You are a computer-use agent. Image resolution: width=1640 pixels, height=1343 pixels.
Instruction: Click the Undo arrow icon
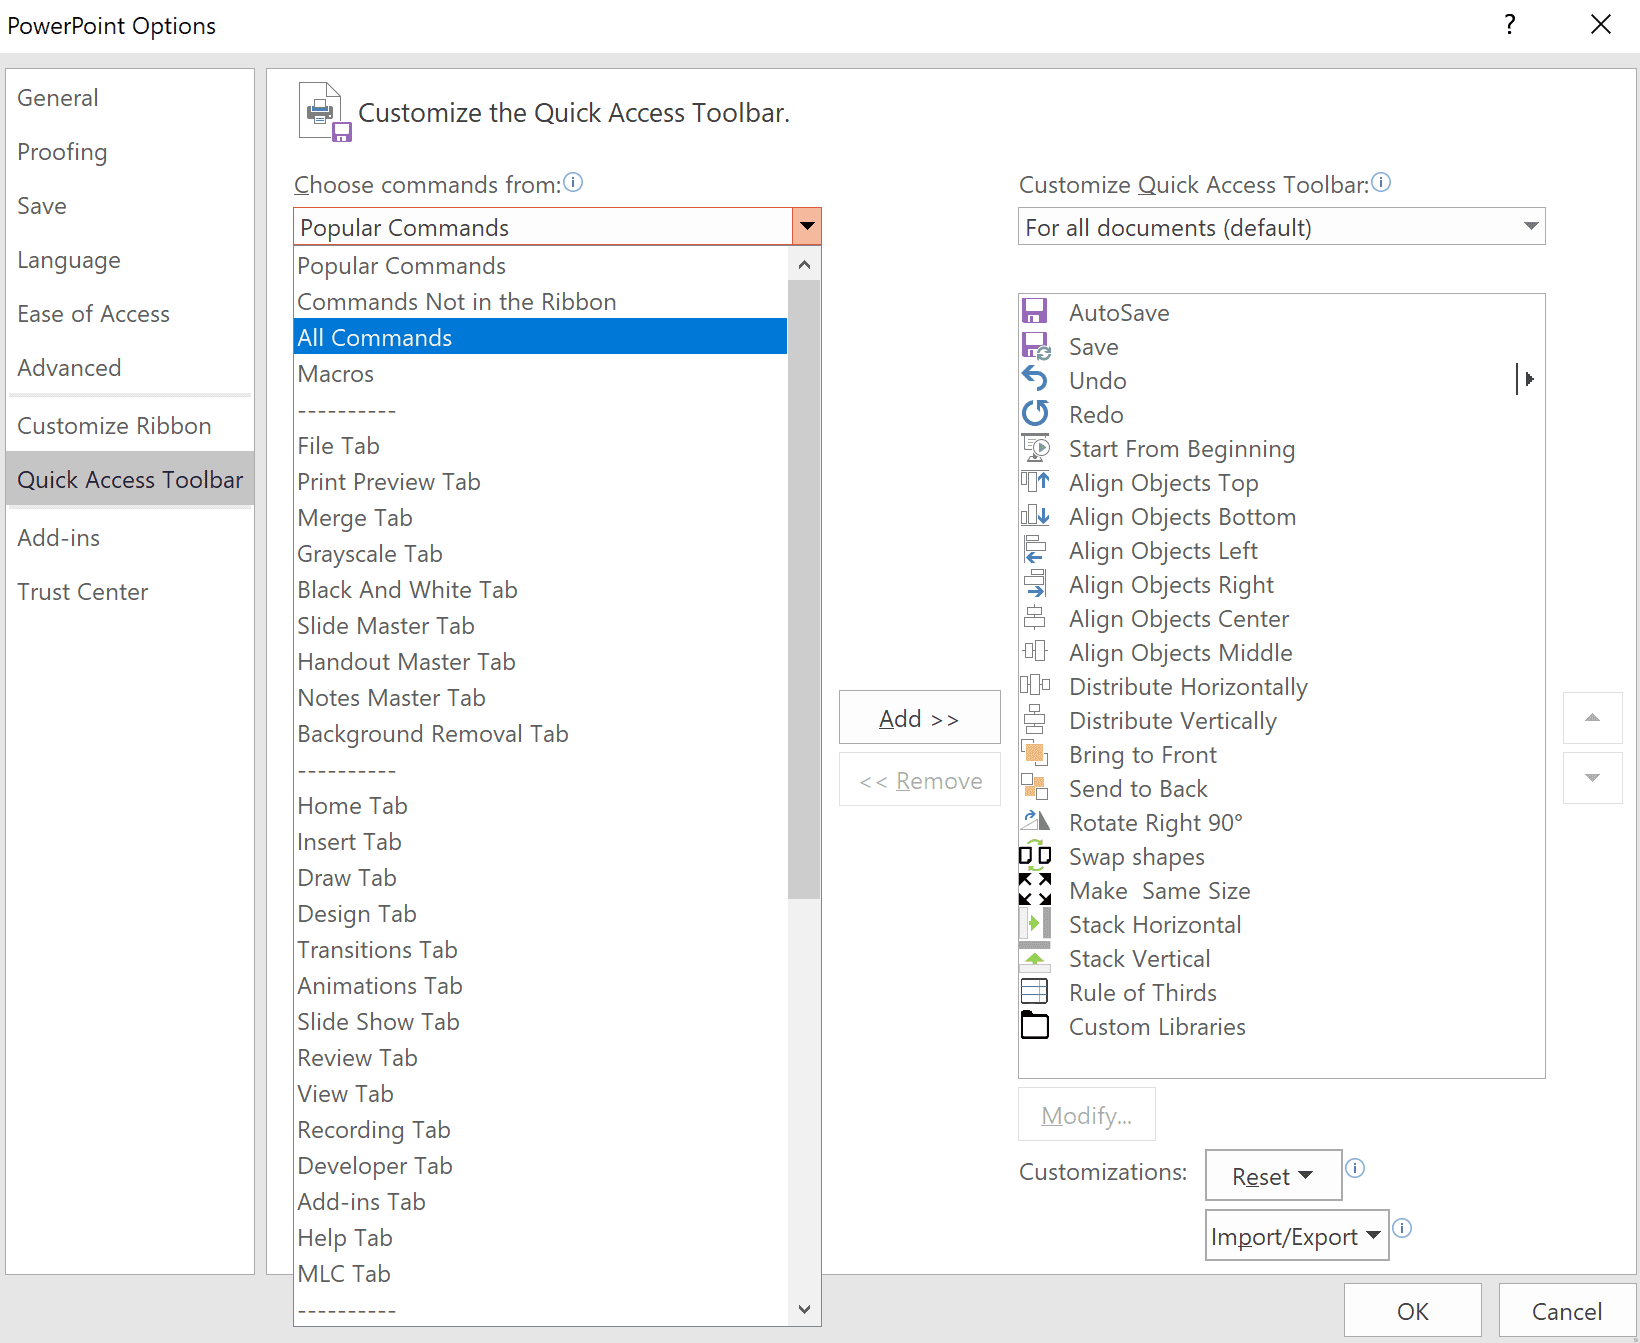[1035, 379]
